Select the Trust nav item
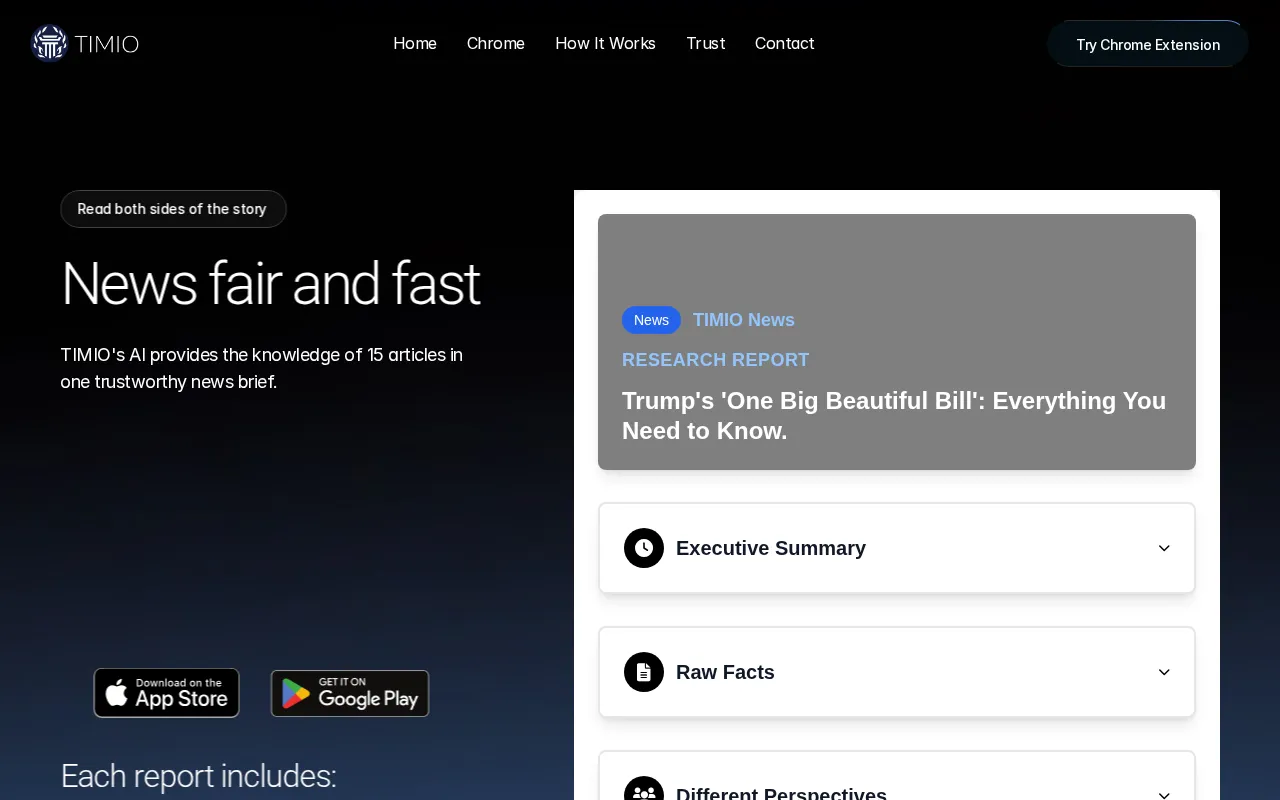 706,43
